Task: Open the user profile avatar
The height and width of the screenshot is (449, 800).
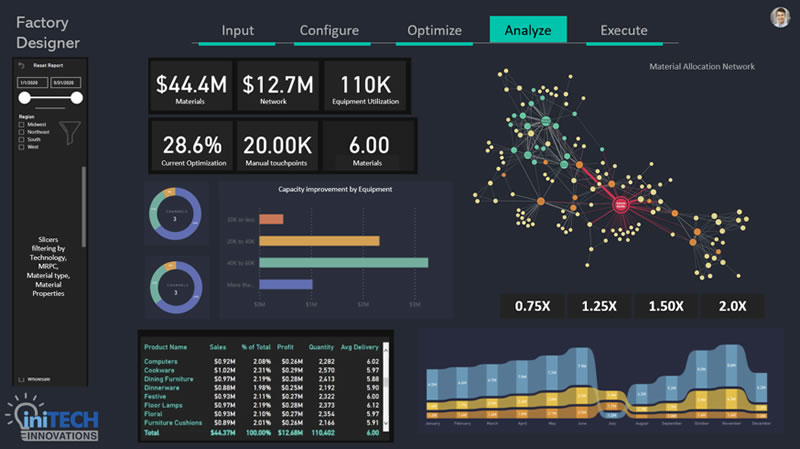Action: (780, 17)
